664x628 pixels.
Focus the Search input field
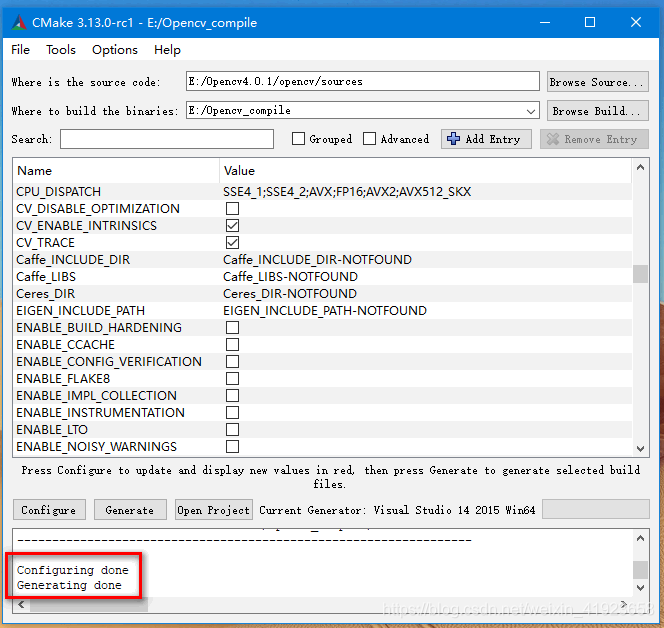(167, 139)
